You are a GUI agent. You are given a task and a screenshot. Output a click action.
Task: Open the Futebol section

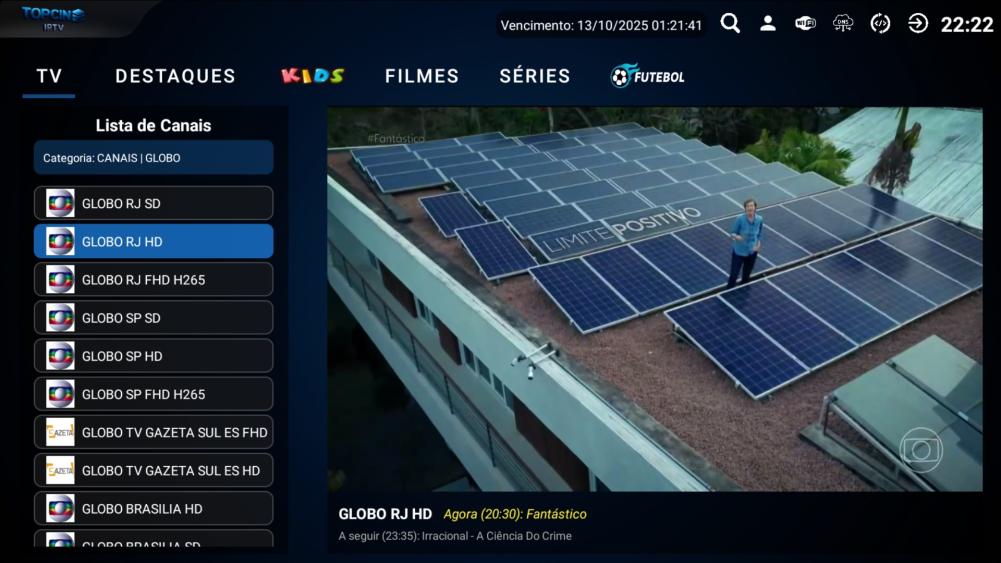click(648, 76)
